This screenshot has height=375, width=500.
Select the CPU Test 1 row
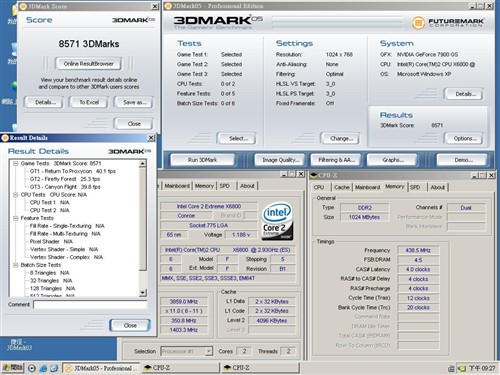(x=49, y=203)
